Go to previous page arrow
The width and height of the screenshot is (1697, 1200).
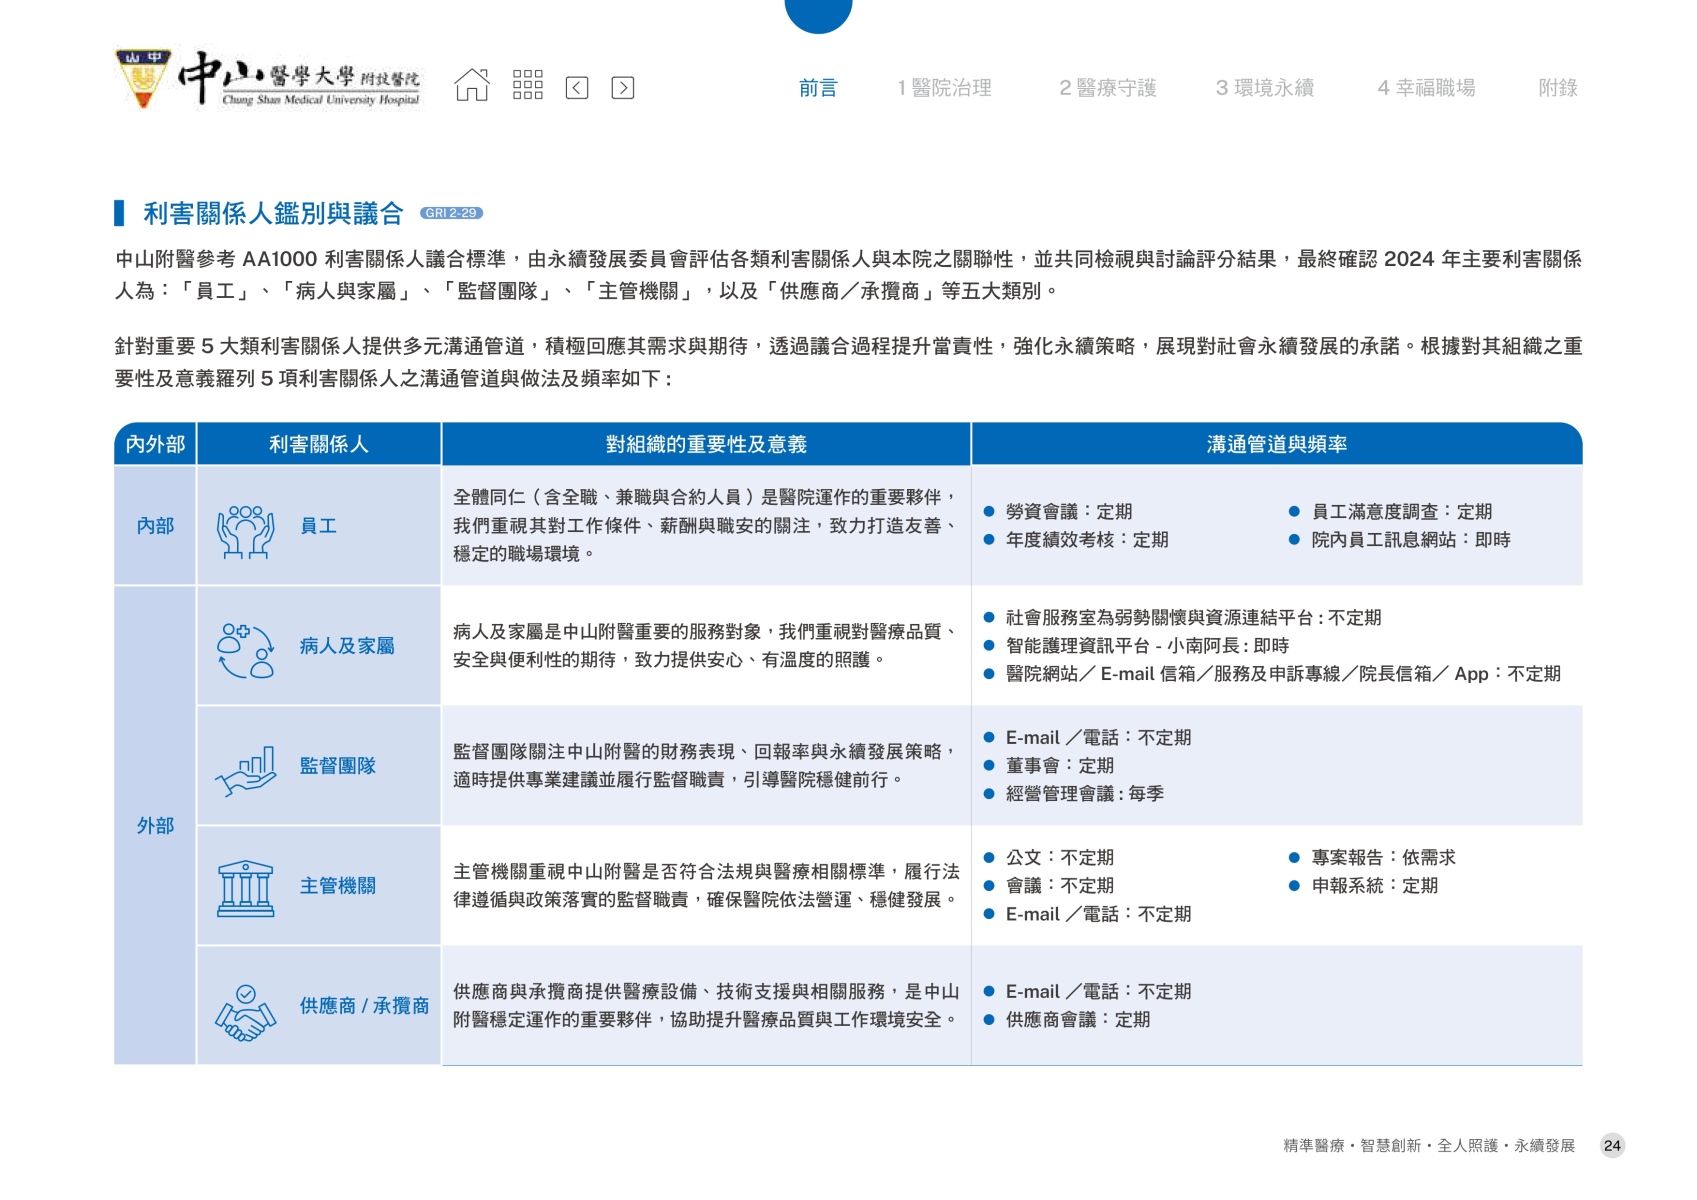click(577, 88)
